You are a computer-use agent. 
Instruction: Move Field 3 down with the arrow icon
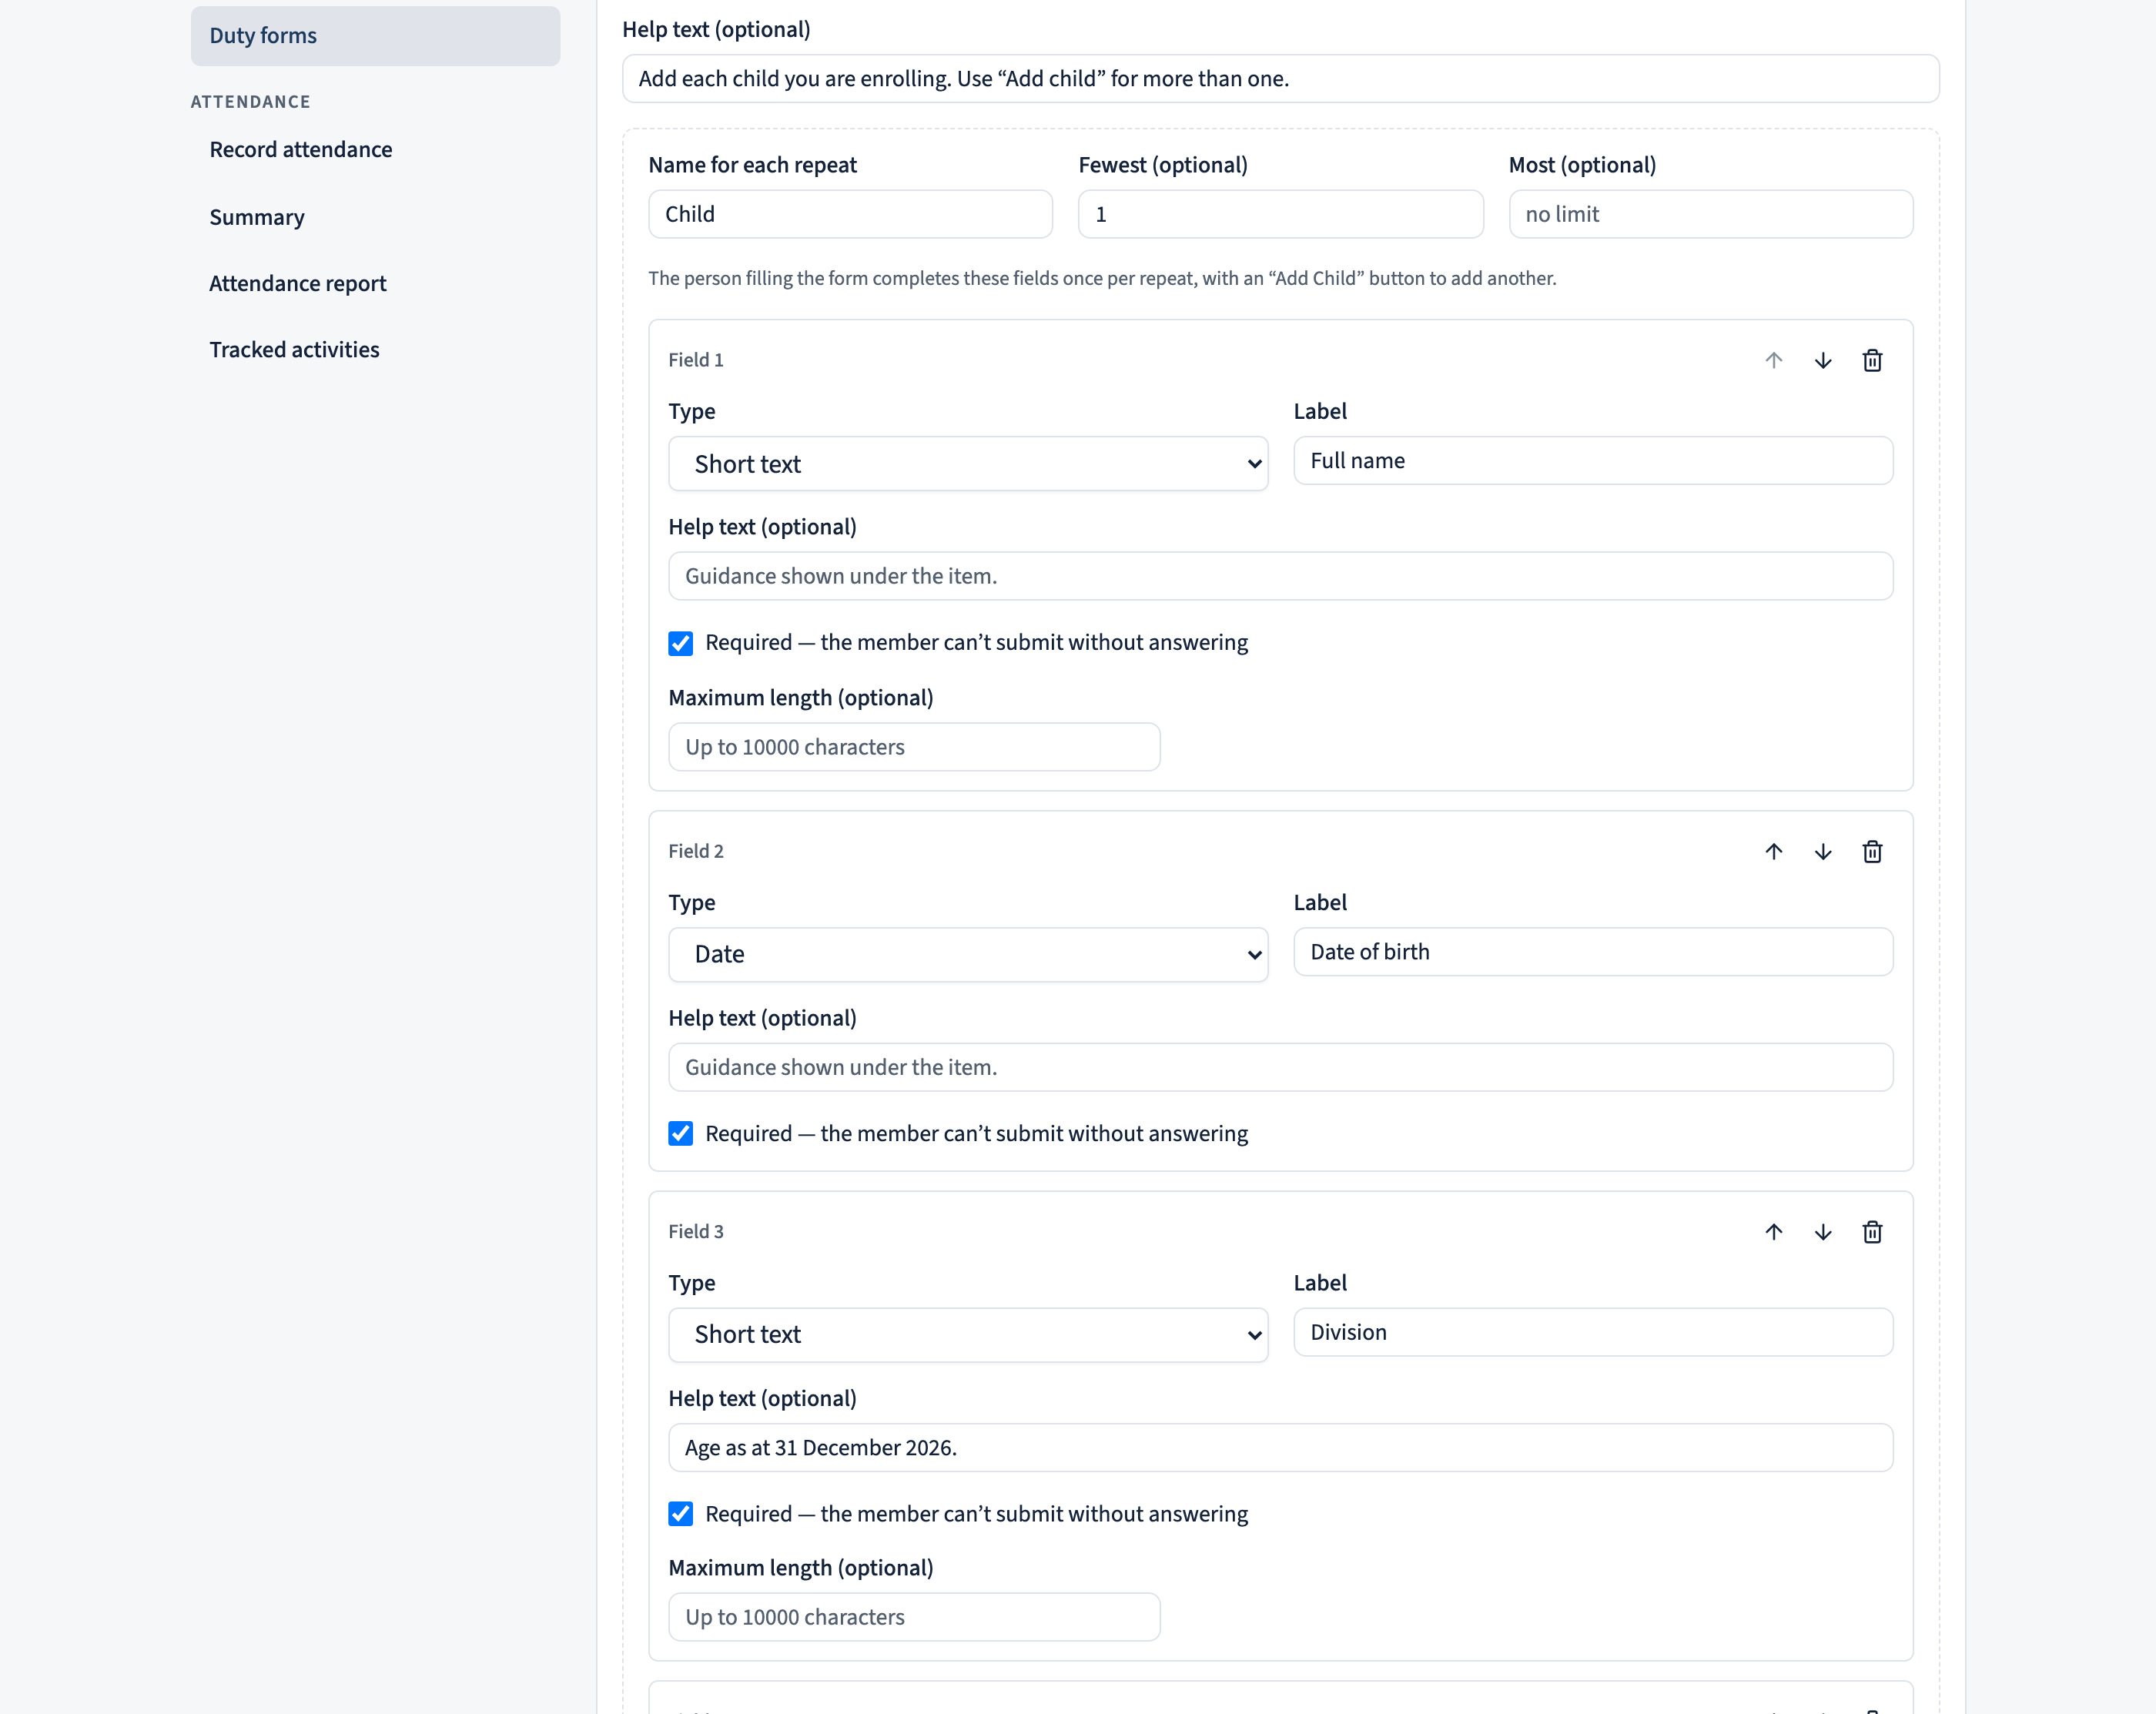pyautogui.click(x=1823, y=1231)
